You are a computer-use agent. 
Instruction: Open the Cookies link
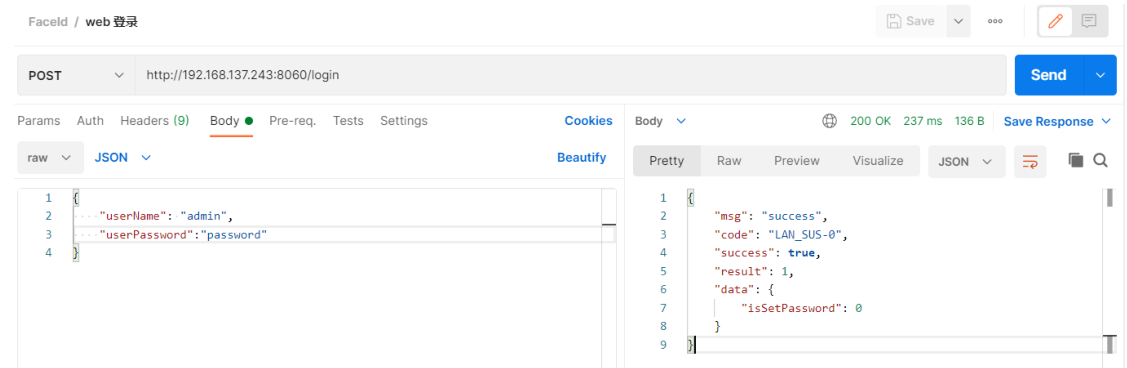[588, 121]
